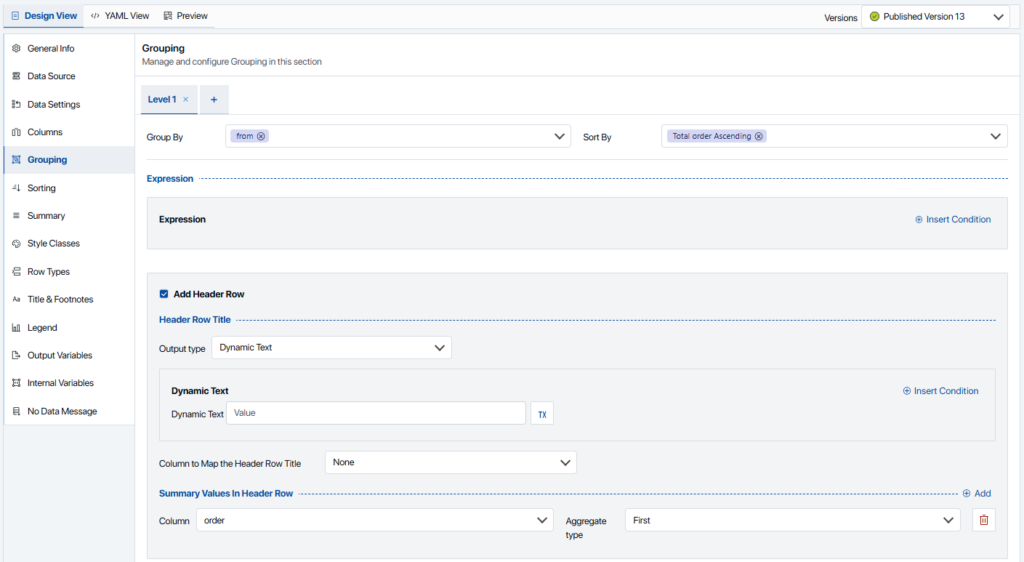Open the Versions dropdown
The image size is (1024, 562).
click(x=936, y=17)
